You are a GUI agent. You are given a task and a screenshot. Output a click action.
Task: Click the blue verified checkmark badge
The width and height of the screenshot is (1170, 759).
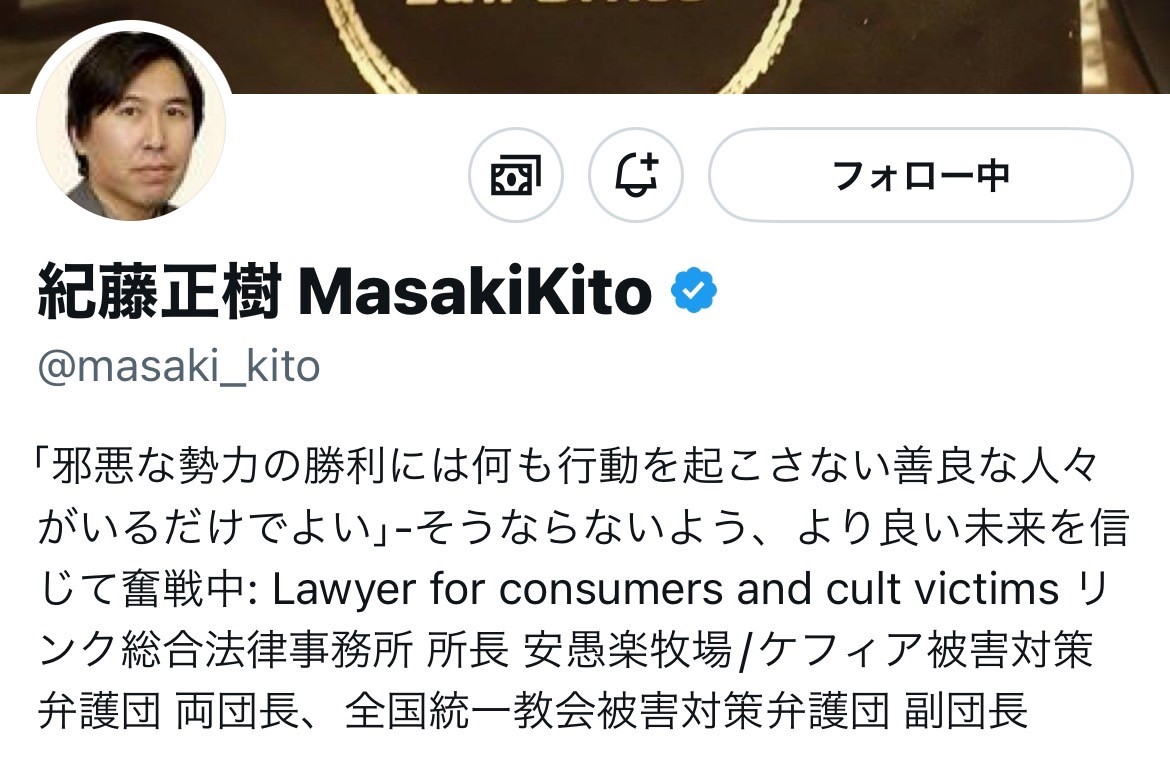point(694,290)
